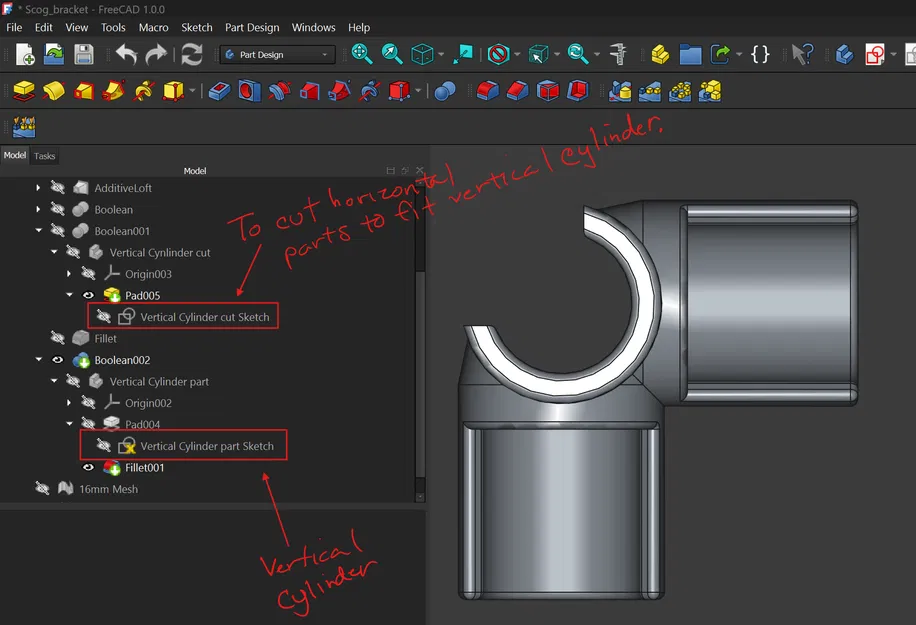Open the additive primitives dropdown arrow
This screenshot has height=625, width=916.
(x=192, y=91)
